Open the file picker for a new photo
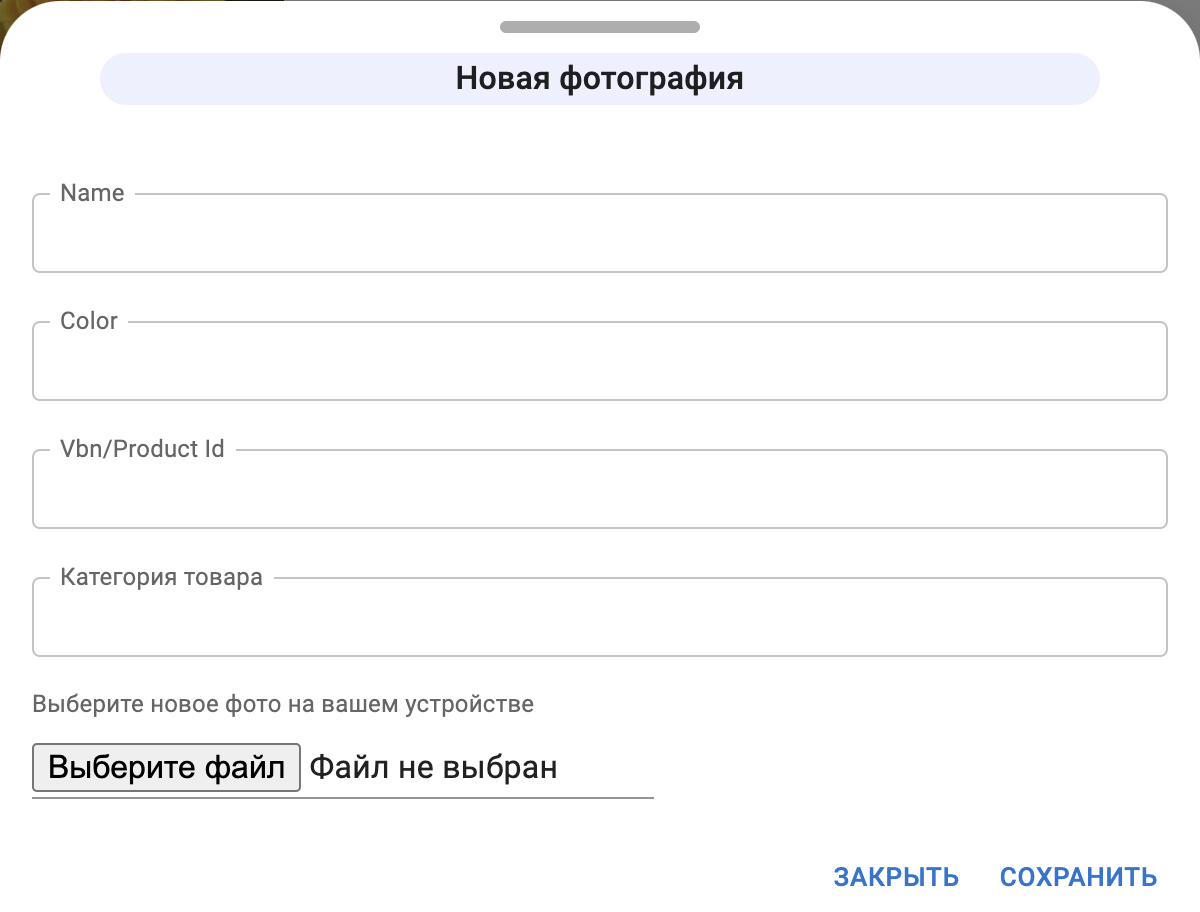Image resolution: width=1200 pixels, height=912 pixels. pos(166,766)
